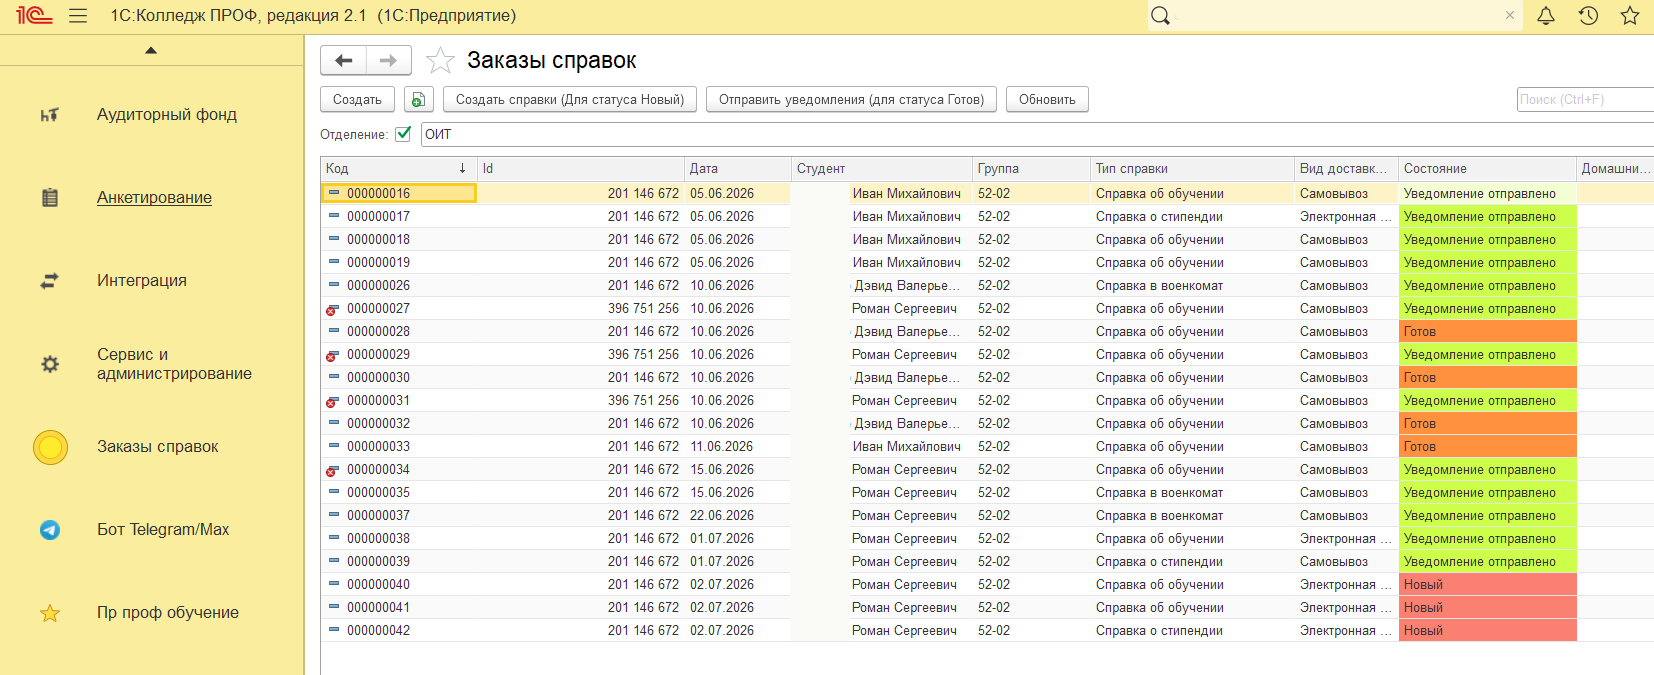Open the history clock icon
Image resolution: width=1654 pixels, height=675 pixels.
point(1588,16)
